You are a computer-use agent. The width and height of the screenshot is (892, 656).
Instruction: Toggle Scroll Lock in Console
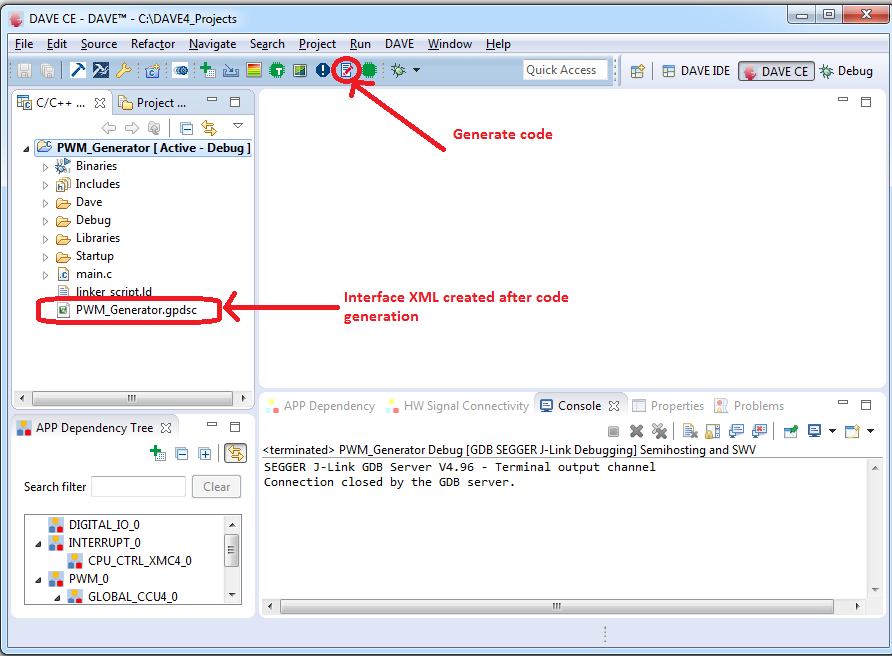(713, 431)
